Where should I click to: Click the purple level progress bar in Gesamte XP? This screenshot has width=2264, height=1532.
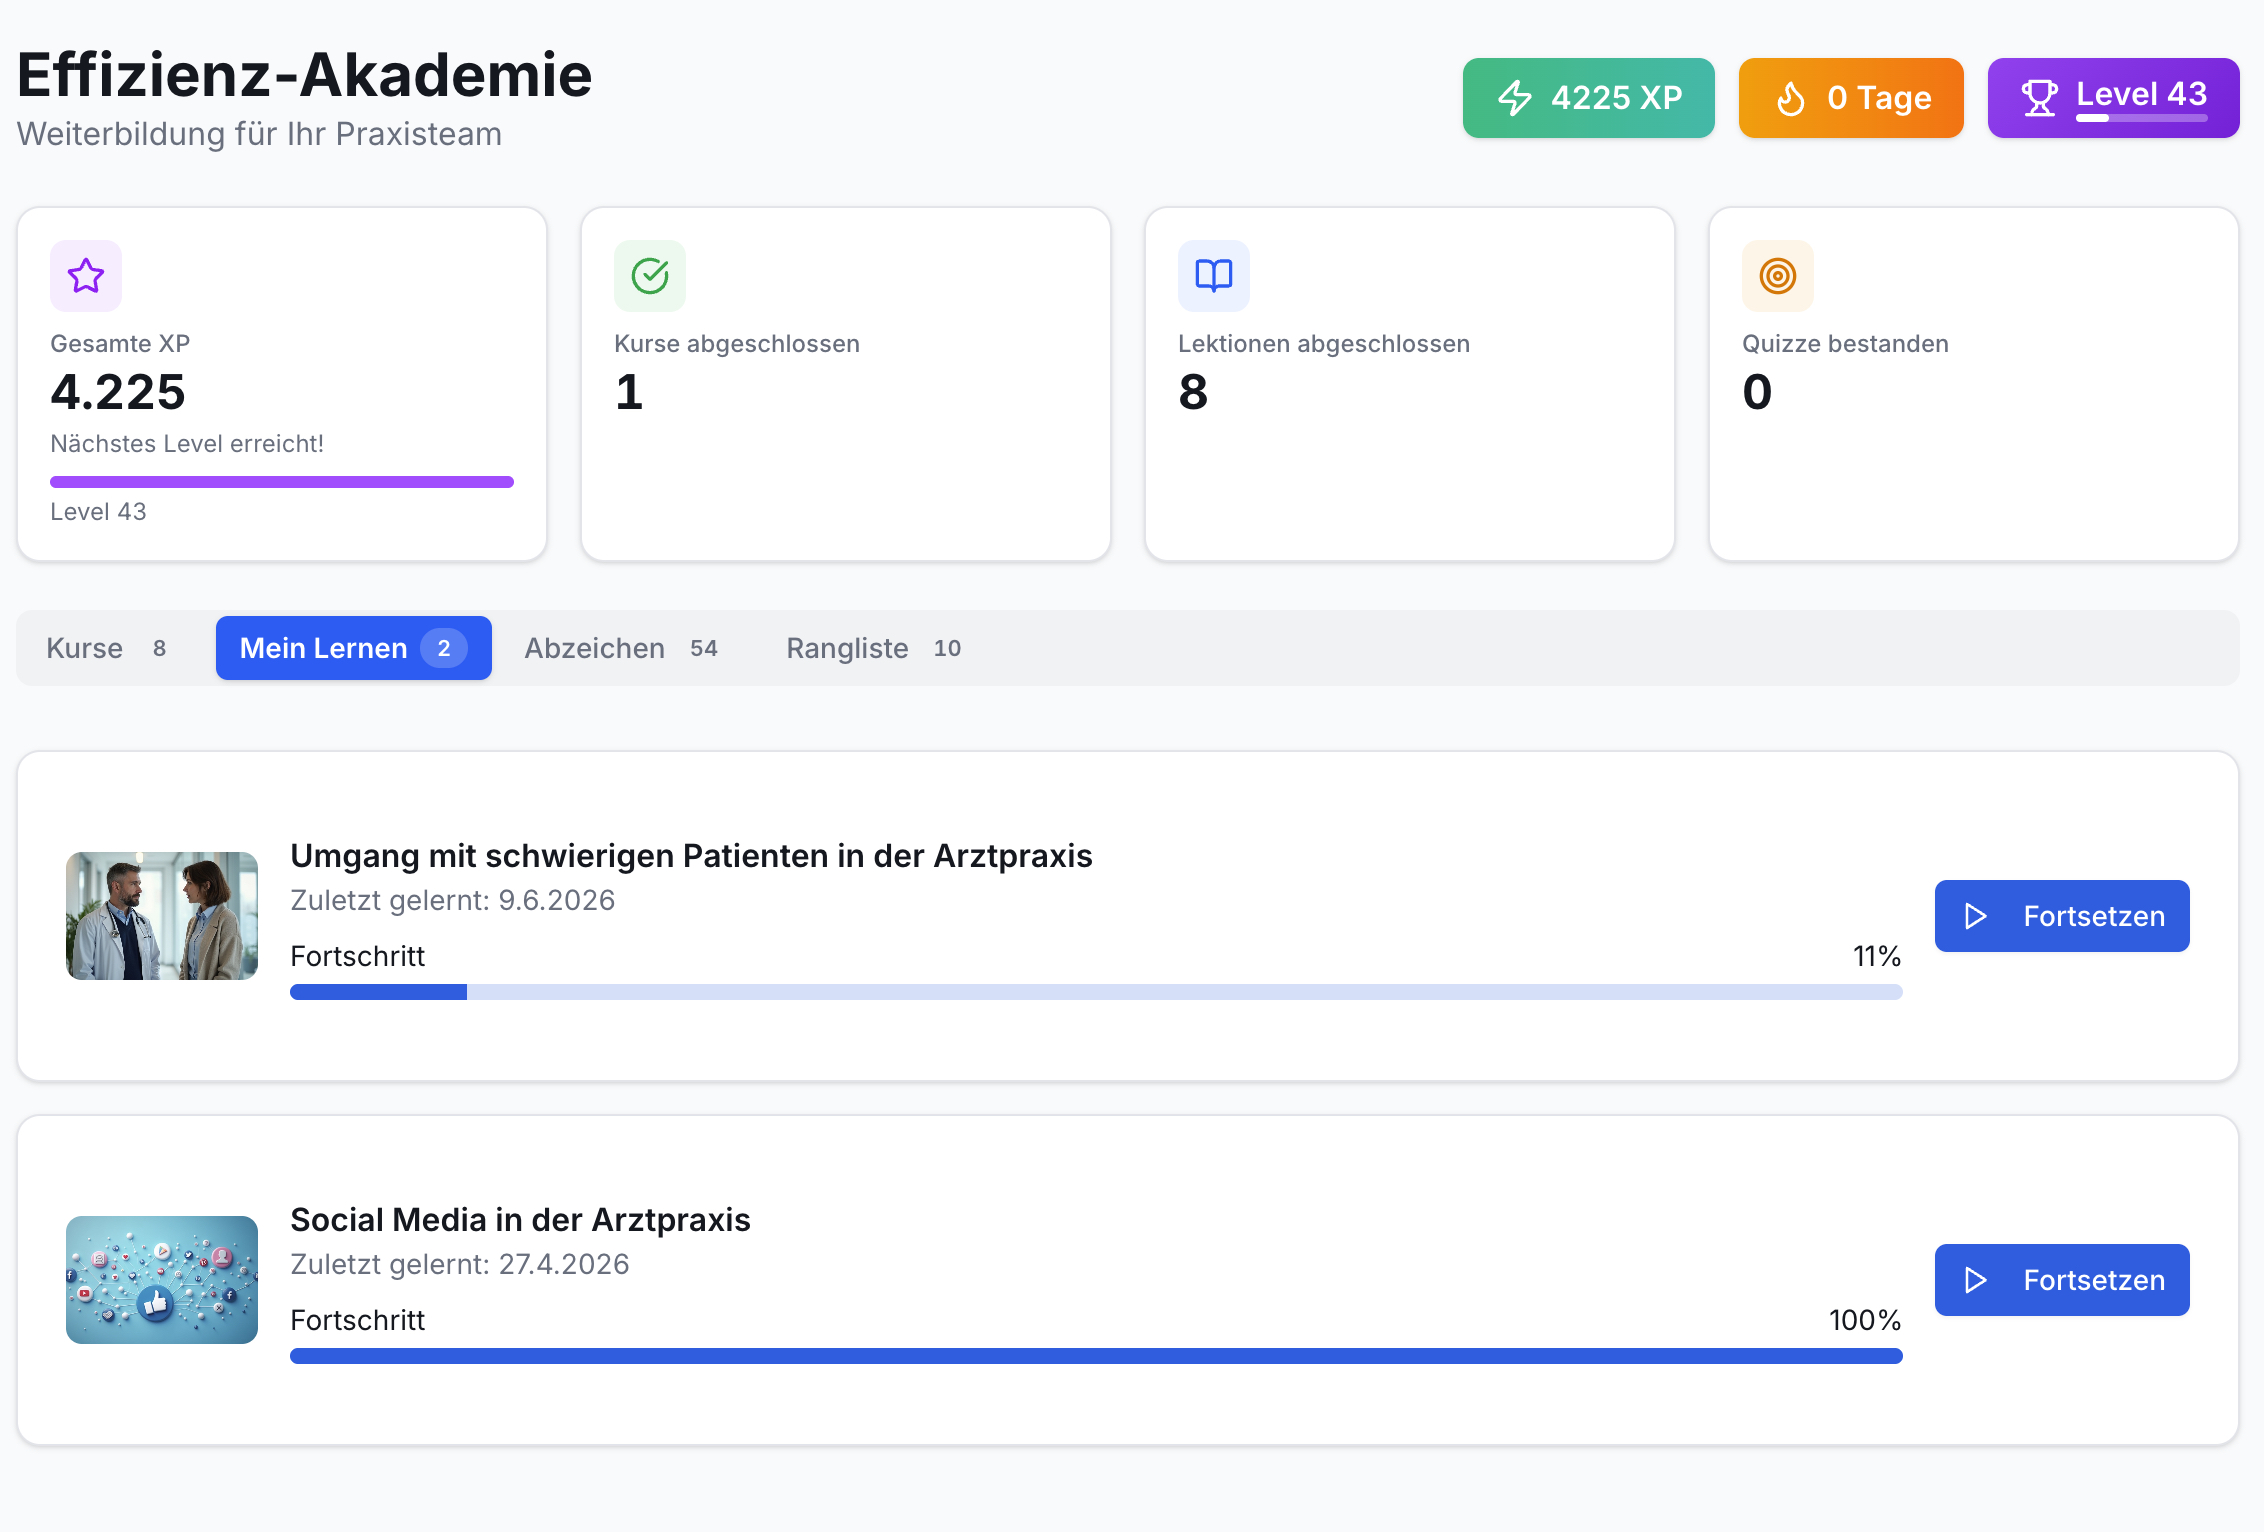click(x=282, y=482)
